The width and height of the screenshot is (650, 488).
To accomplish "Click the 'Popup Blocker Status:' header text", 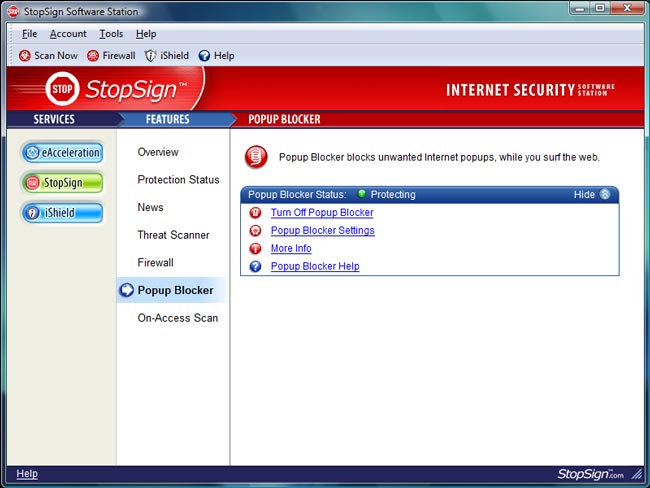I will click(x=297, y=194).
